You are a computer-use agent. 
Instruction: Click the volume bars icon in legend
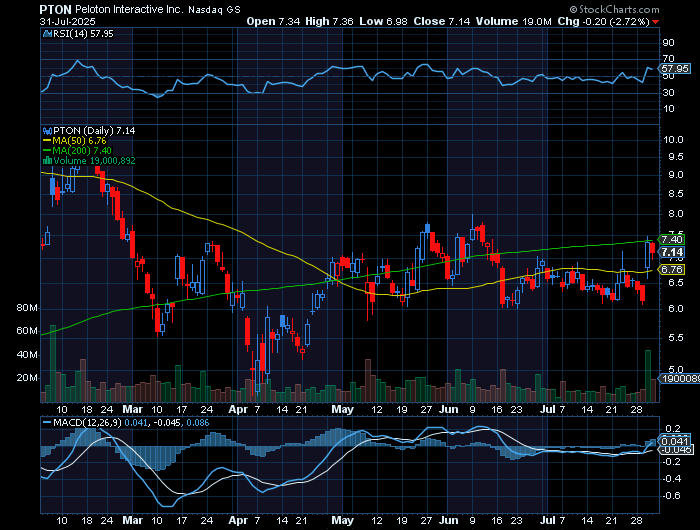coord(47,161)
